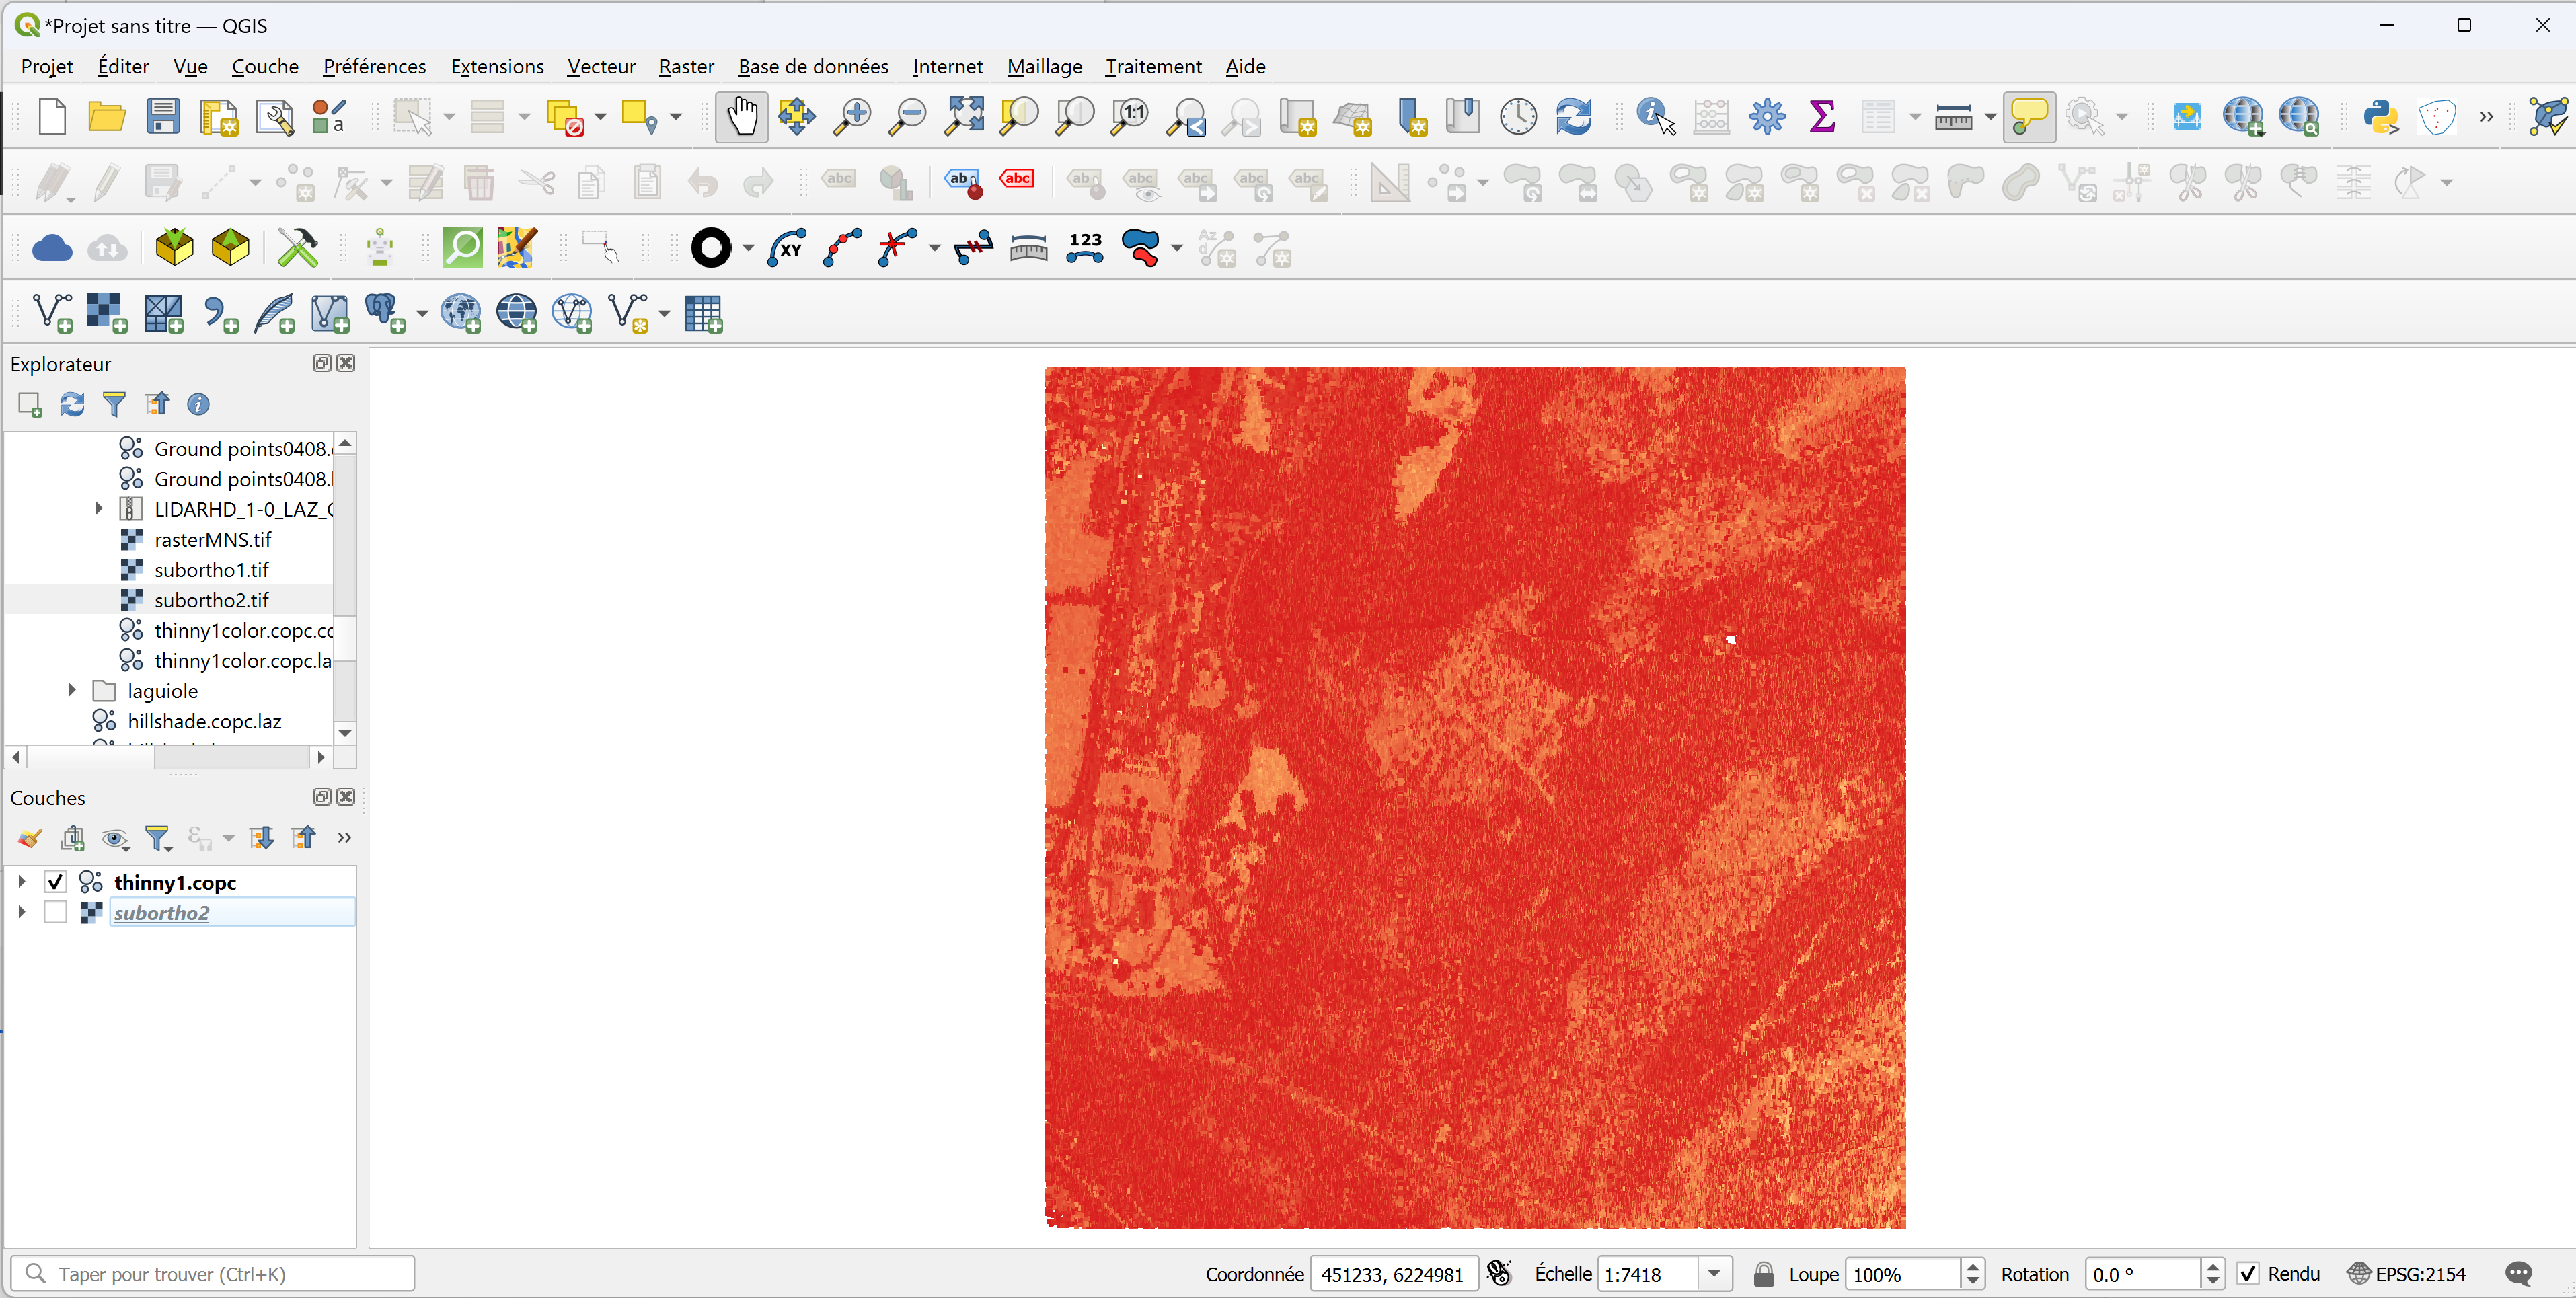Viewport: 2576px width, 1298px height.
Task: Click the EPSG:2154 projection button
Action: click(2407, 1273)
